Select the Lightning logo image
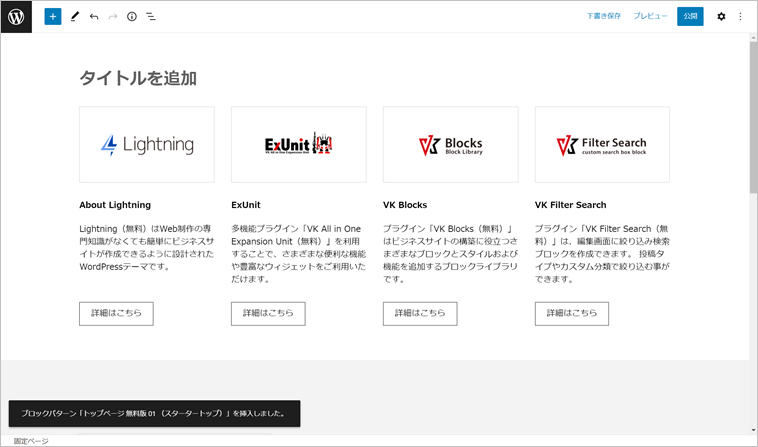This screenshot has width=758, height=447. (147, 145)
